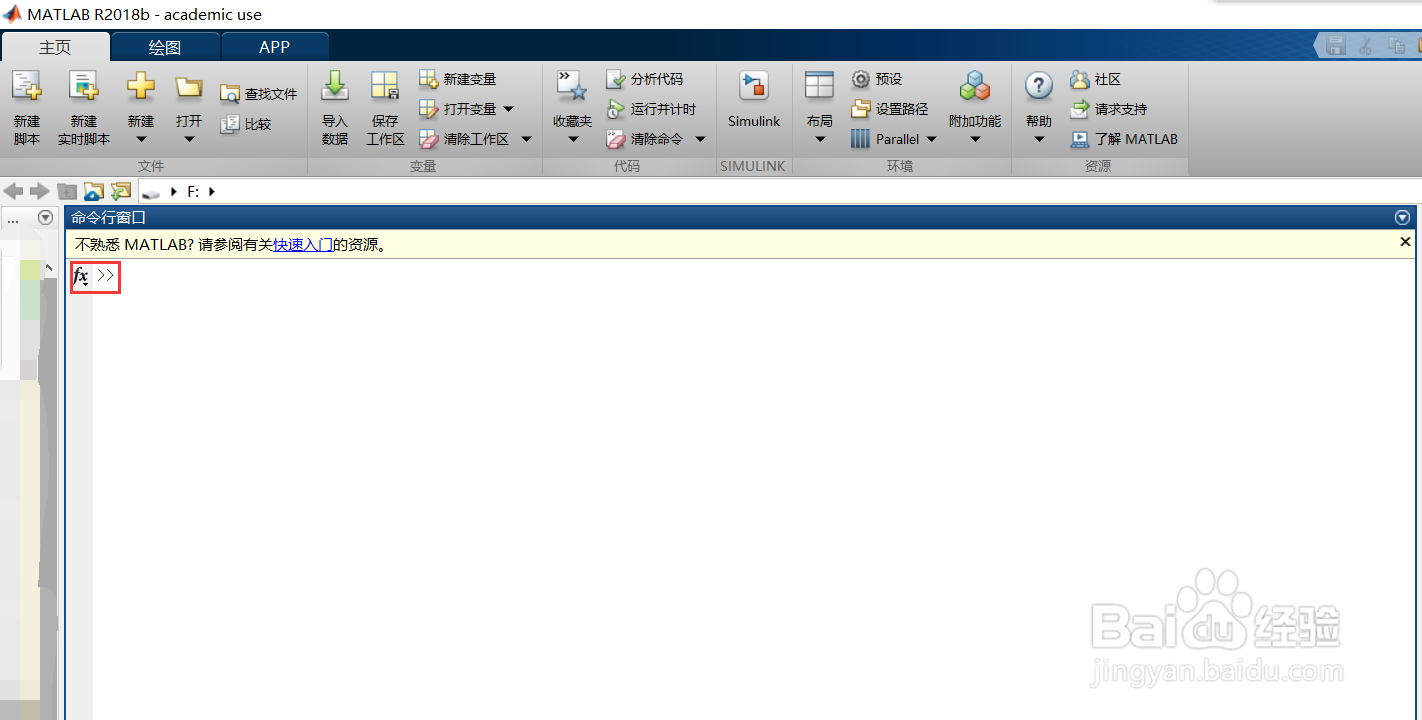Go forward with the right arrow
This screenshot has width=1422, height=720.
coord(39,191)
